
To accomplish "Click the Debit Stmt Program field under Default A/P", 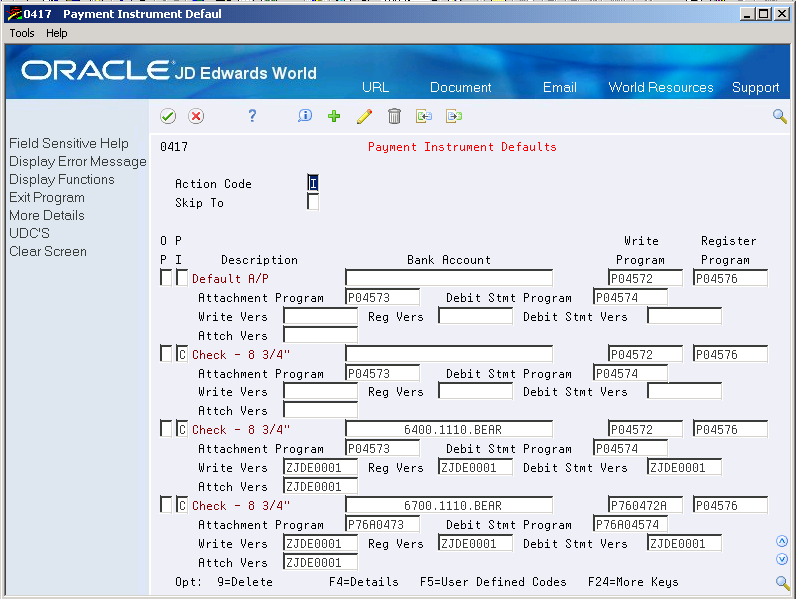I will point(630,297).
